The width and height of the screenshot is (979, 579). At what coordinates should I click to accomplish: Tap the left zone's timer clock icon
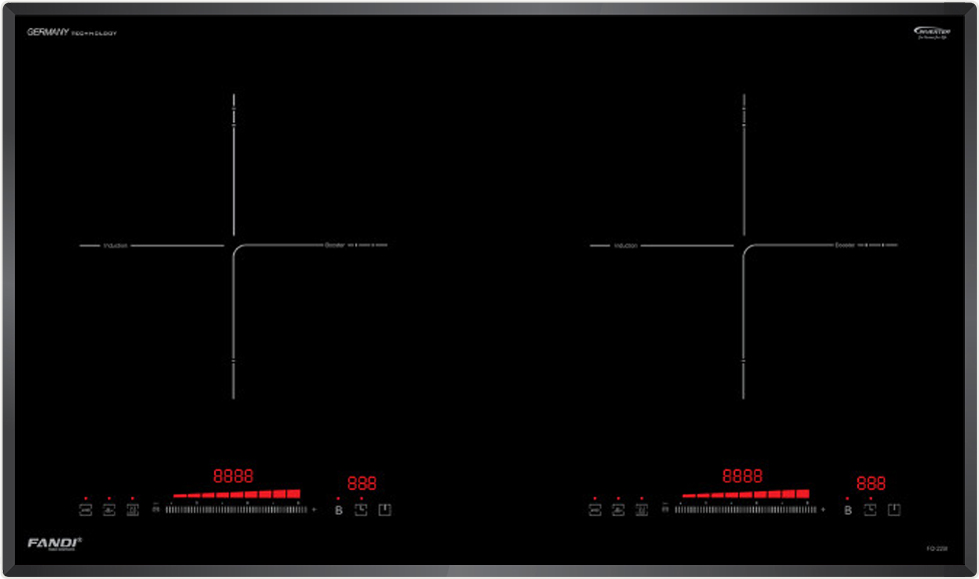point(361,510)
